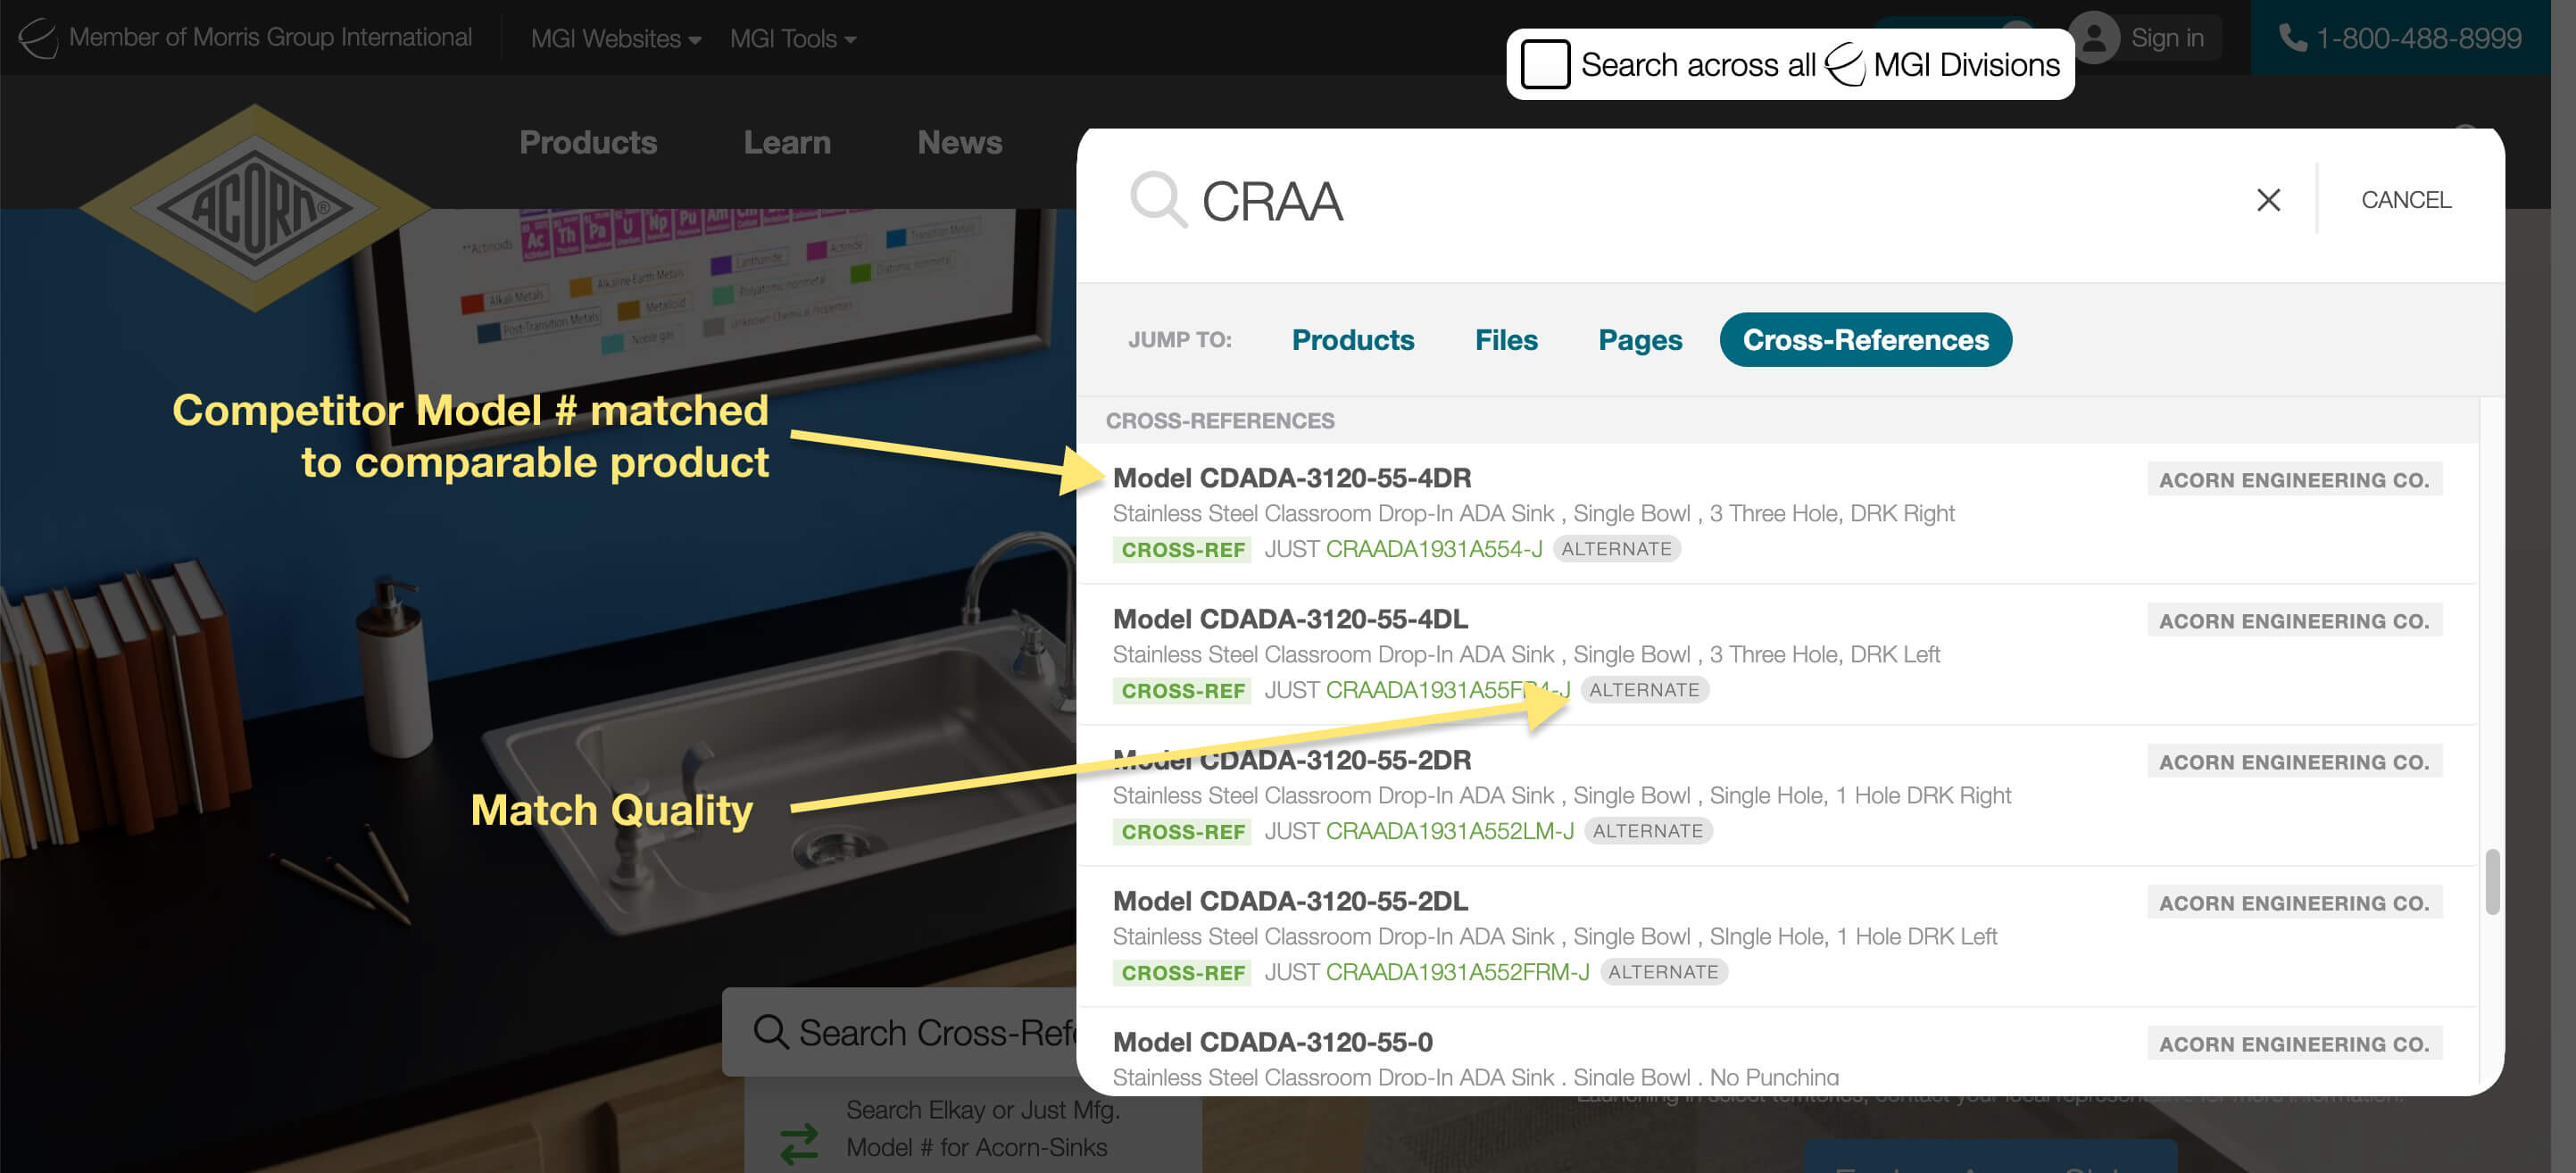This screenshot has width=2576, height=1173.
Task: Open the Cross-References jump filter
Action: (1865, 339)
